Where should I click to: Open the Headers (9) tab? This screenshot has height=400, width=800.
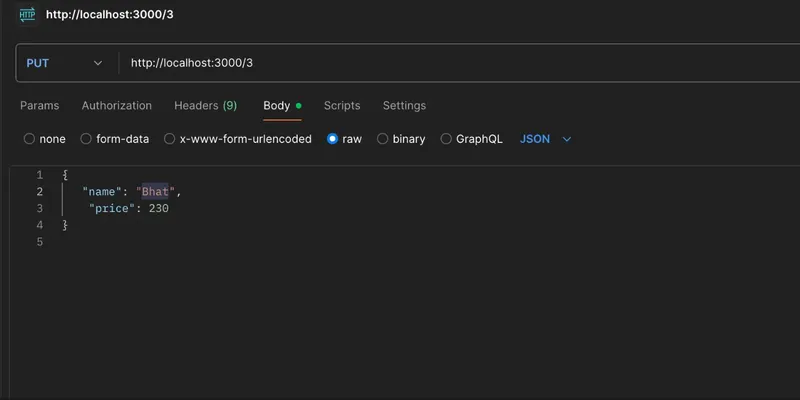(206, 106)
